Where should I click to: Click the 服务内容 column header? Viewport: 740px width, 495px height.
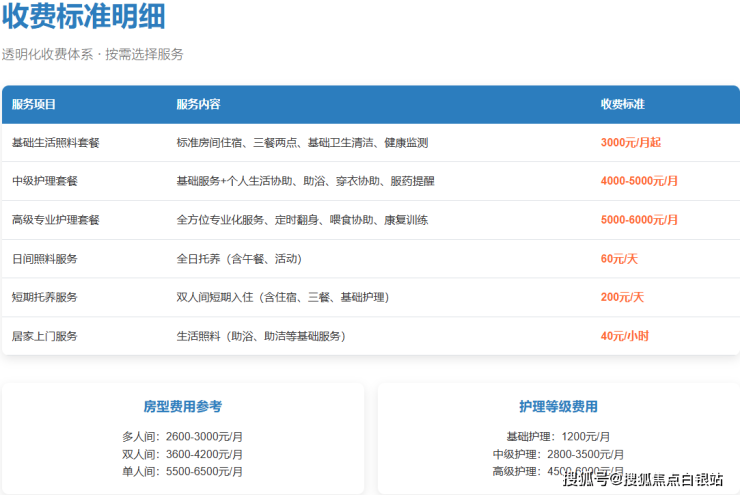point(198,104)
